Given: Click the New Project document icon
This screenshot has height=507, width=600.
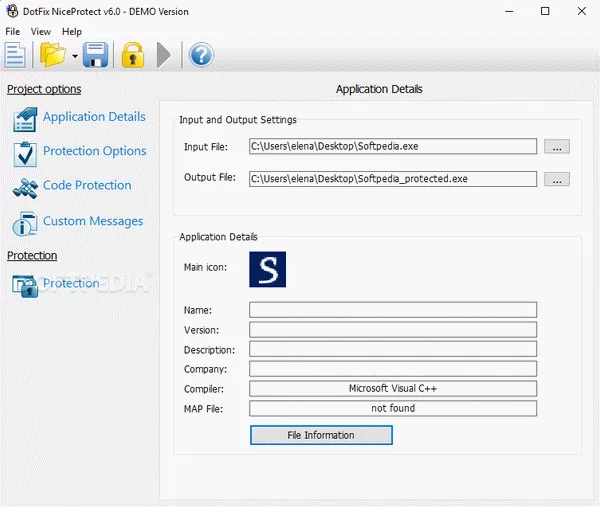Looking at the screenshot, I should (15, 55).
